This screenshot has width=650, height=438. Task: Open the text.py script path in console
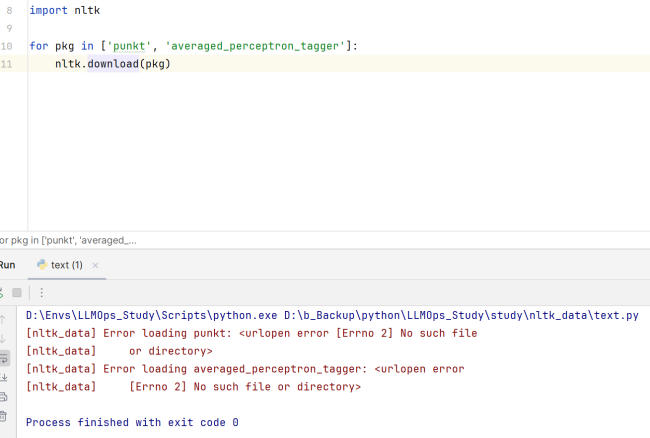pyautogui.click(x=461, y=315)
